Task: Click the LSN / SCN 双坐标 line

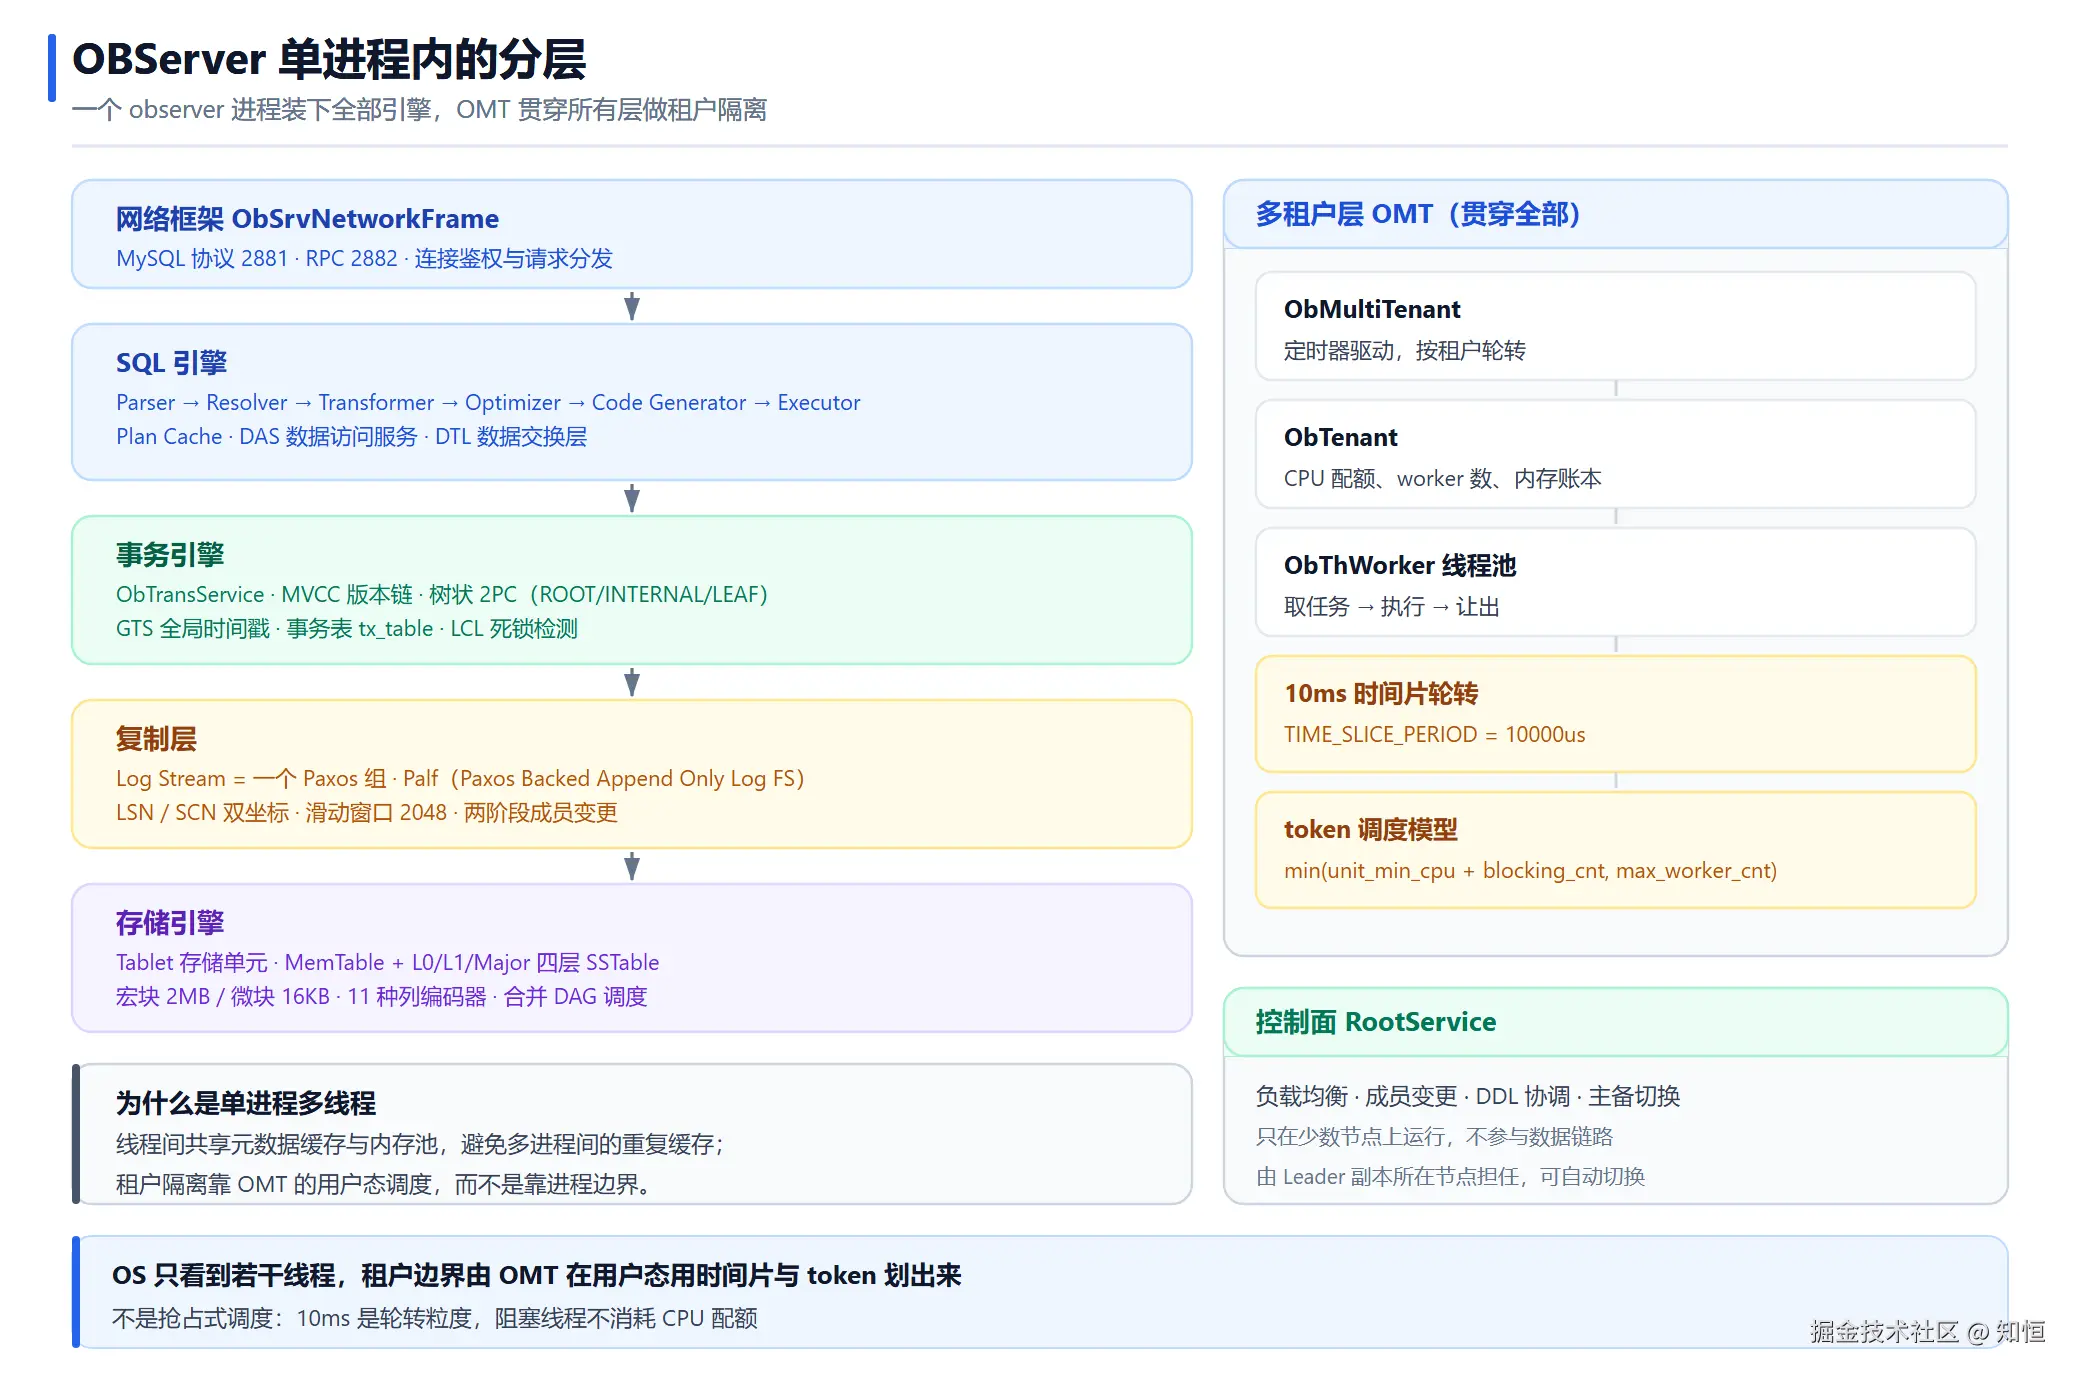Action: [367, 813]
